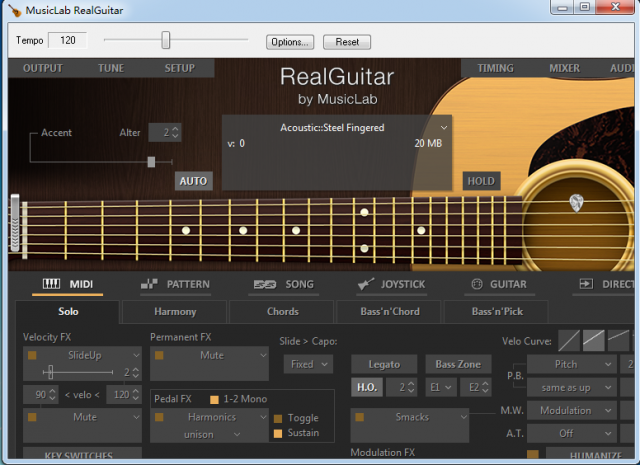Image resolution: width=640 pixels, height=465 pixels.
Task: Open the Bass'n'Chord tab
Action: click(x=390, y=312)
